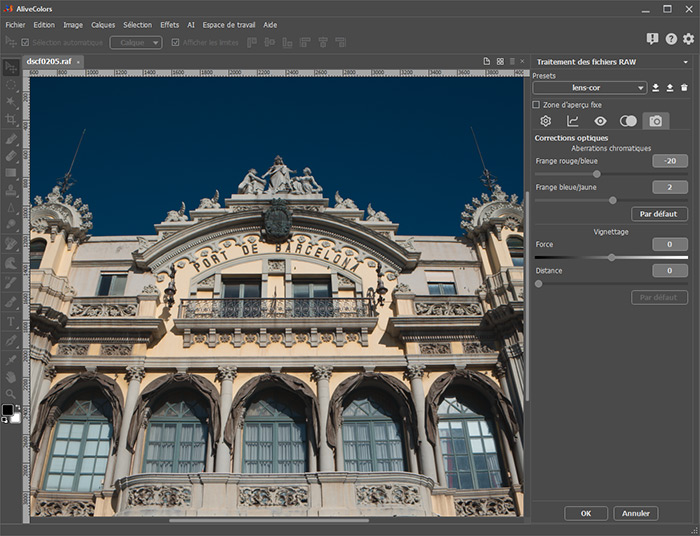Screen dimensions: 700x536
Task: Click the tile windows grid icon
Action: tap(500, 61)
